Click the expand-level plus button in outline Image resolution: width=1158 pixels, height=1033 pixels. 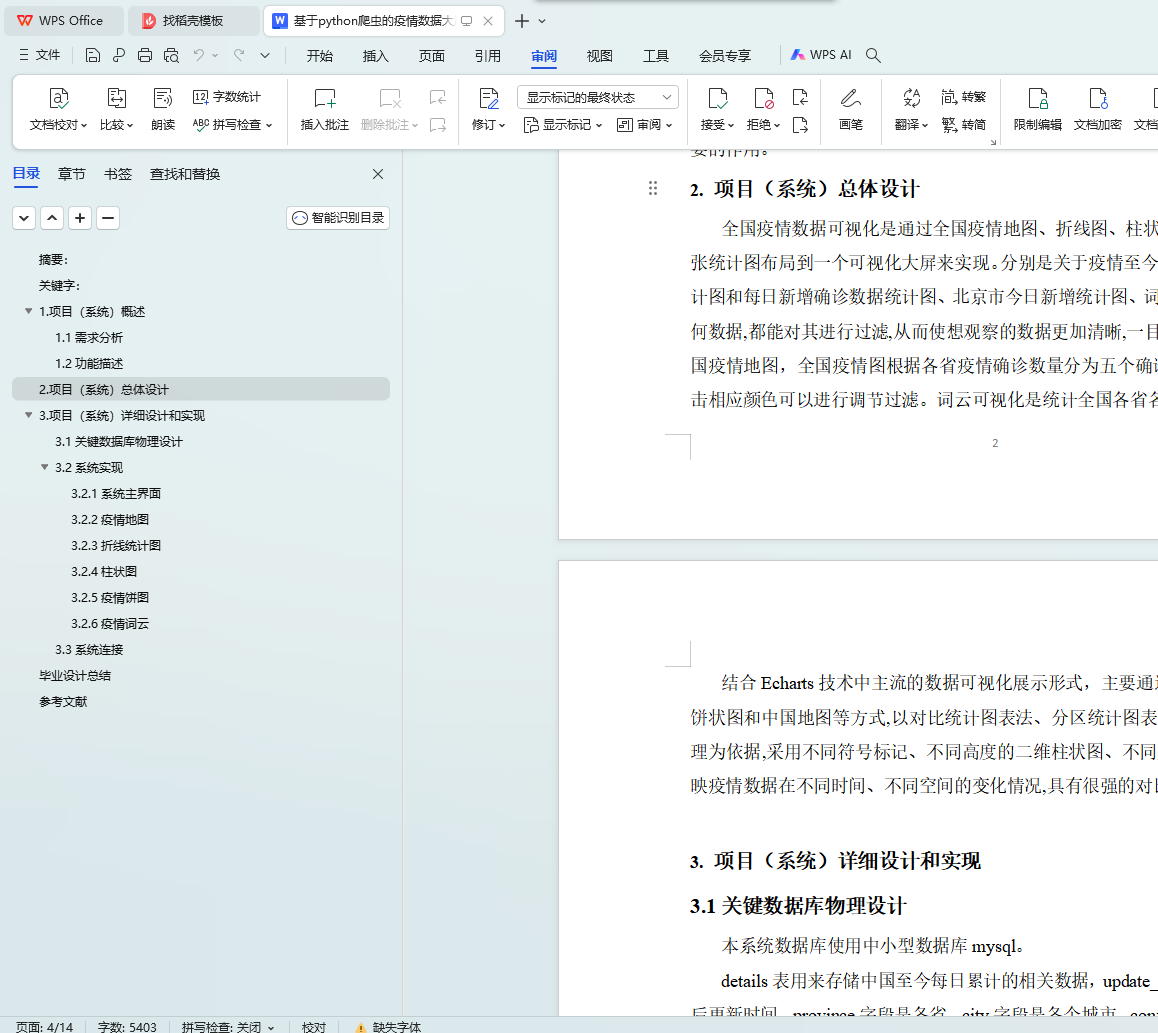click(x=80, y=218)
